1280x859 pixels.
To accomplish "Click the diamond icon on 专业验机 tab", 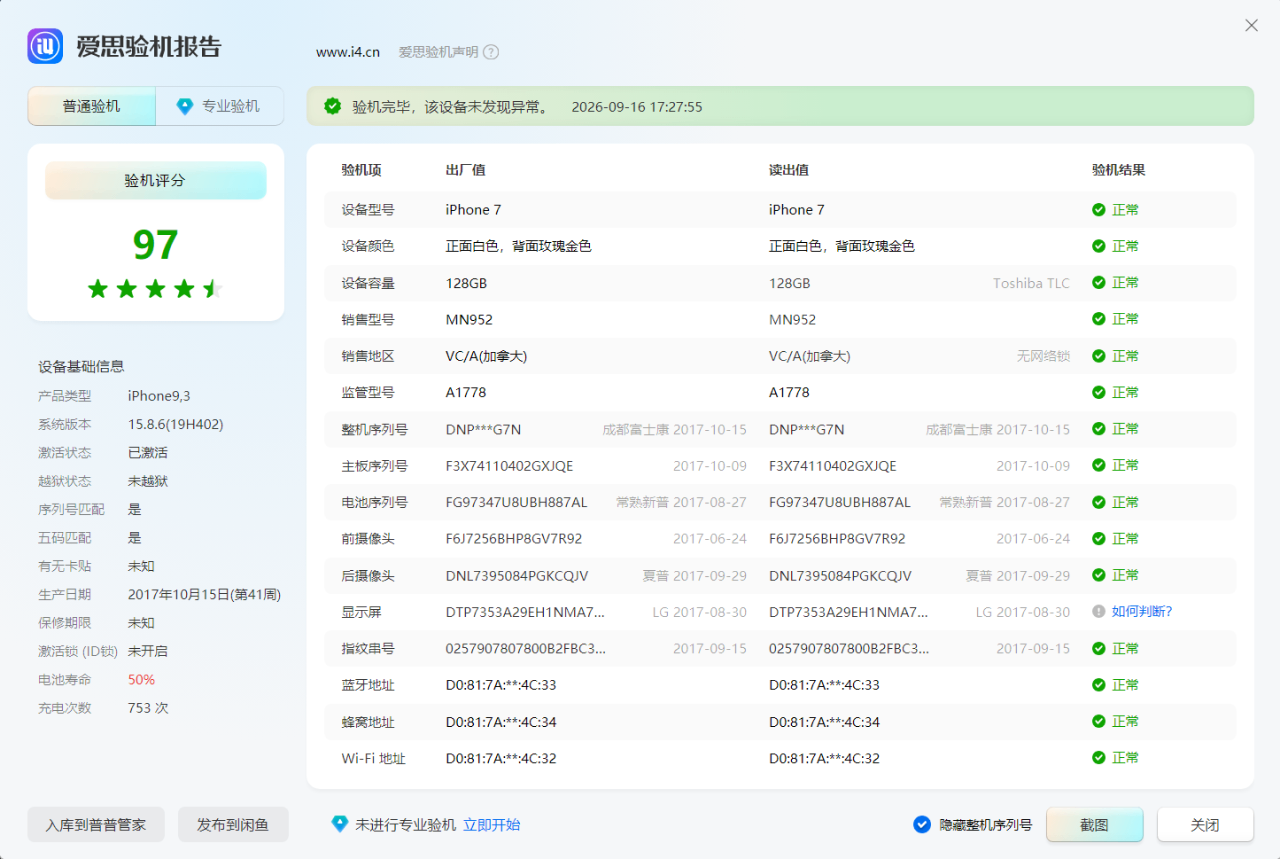I will (185, 106).
